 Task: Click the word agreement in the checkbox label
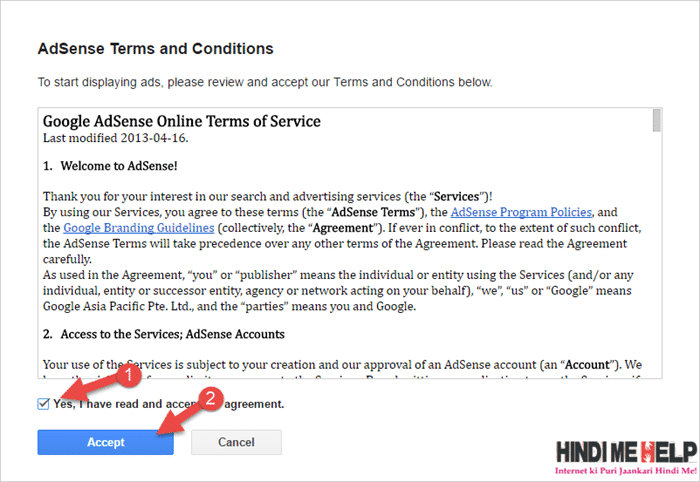pos(254,404)
